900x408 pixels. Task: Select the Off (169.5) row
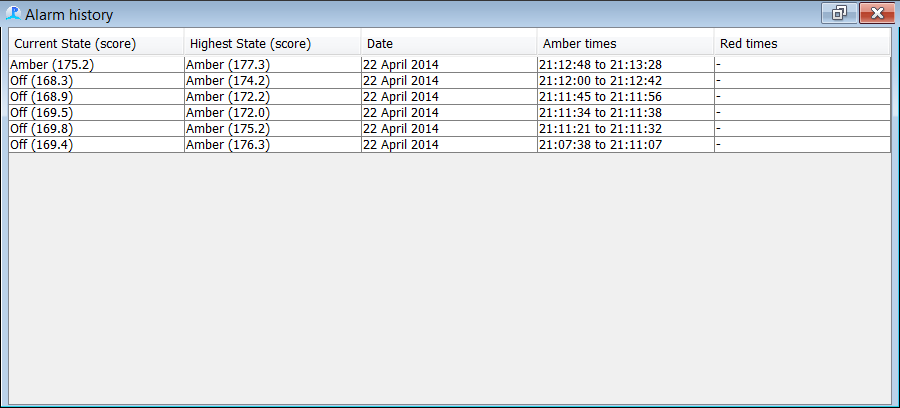click(x=449, y=113)
